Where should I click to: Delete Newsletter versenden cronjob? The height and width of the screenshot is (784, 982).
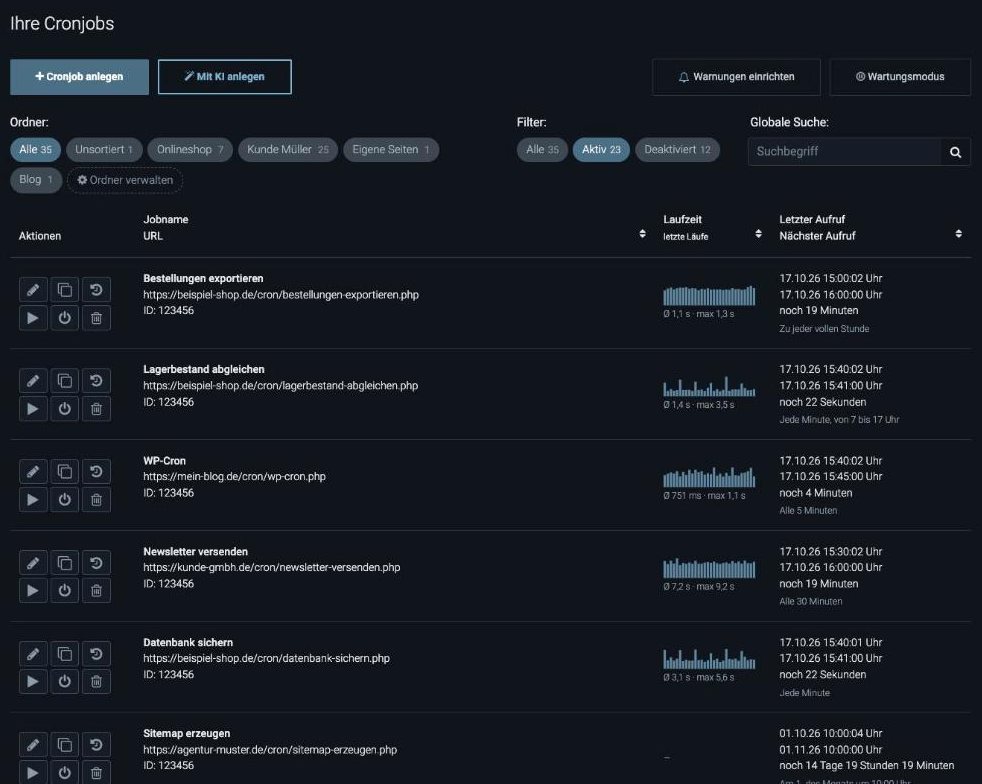(x=96, y=591)
